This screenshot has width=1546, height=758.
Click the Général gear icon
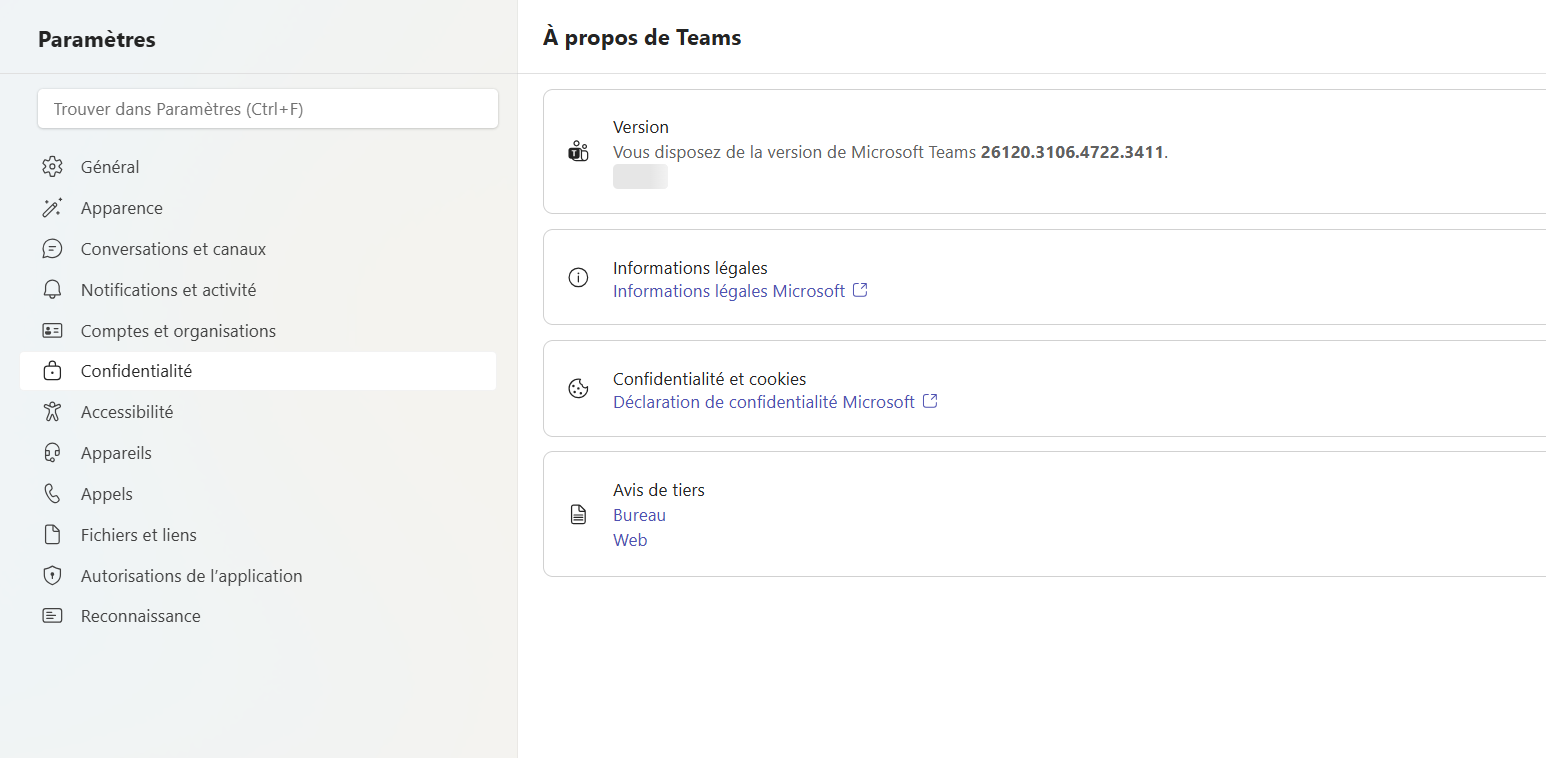click(x=52, y=167)
